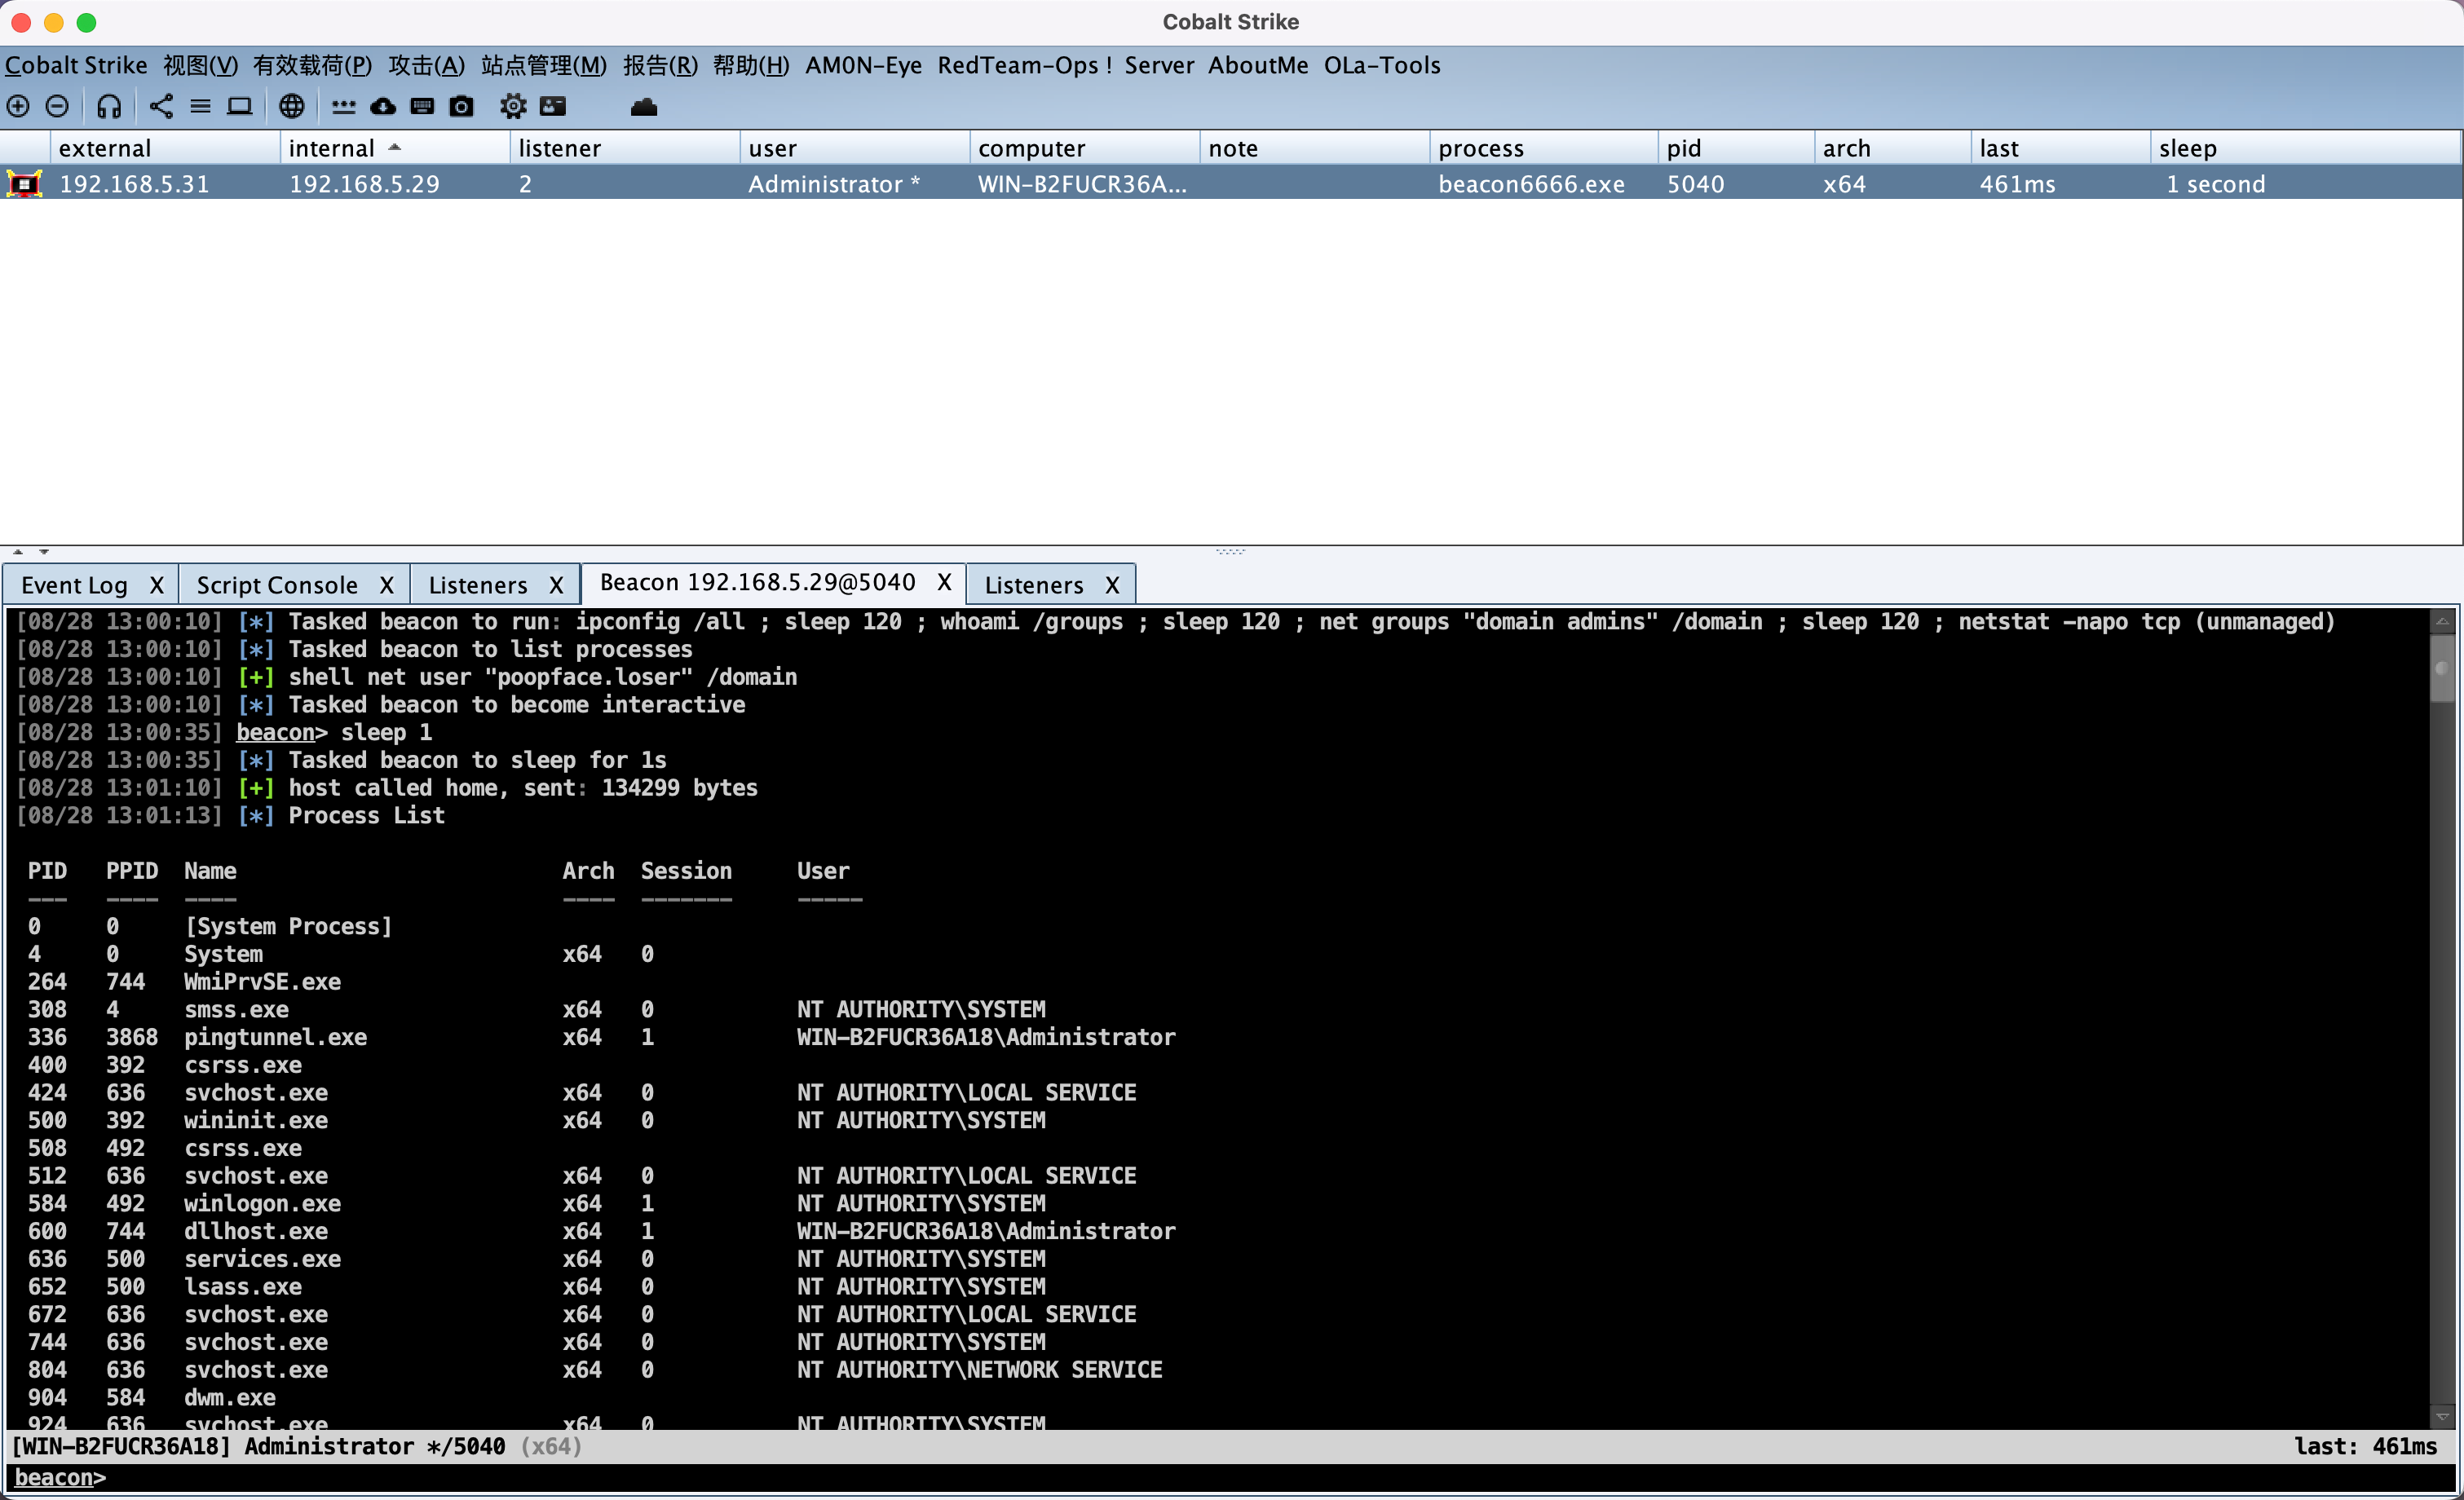Click the connect to team server plus icon
The height and width of the screenshot is (1500, 2464).
(x=19, y=106)
